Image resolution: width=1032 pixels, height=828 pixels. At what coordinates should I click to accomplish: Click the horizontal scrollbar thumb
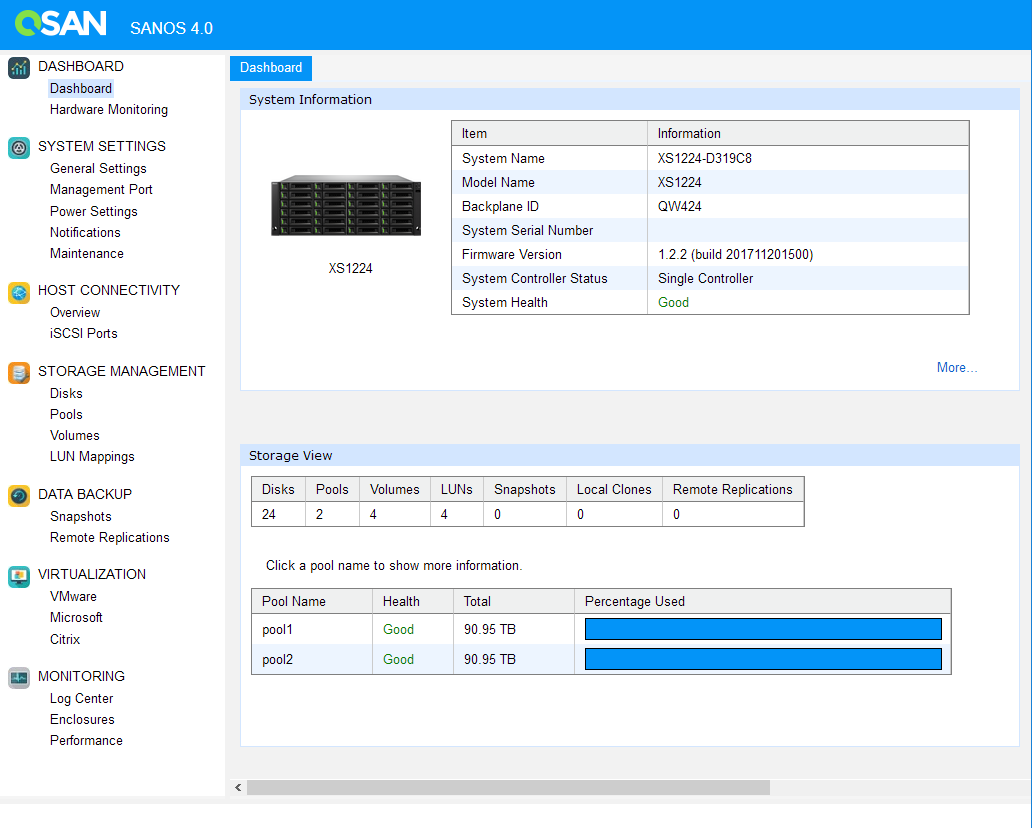point(508,787)
